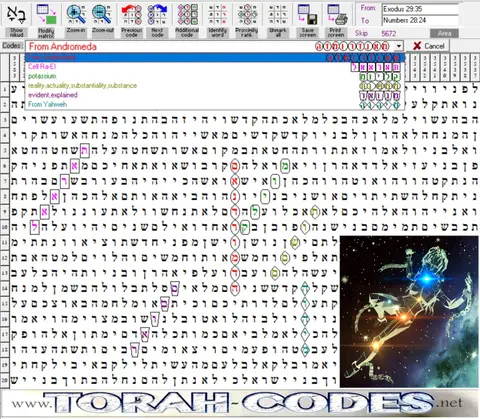Click the Zoom-out magnifier icon
Viewport: 480px width, 419px height.
click(102, 14)
